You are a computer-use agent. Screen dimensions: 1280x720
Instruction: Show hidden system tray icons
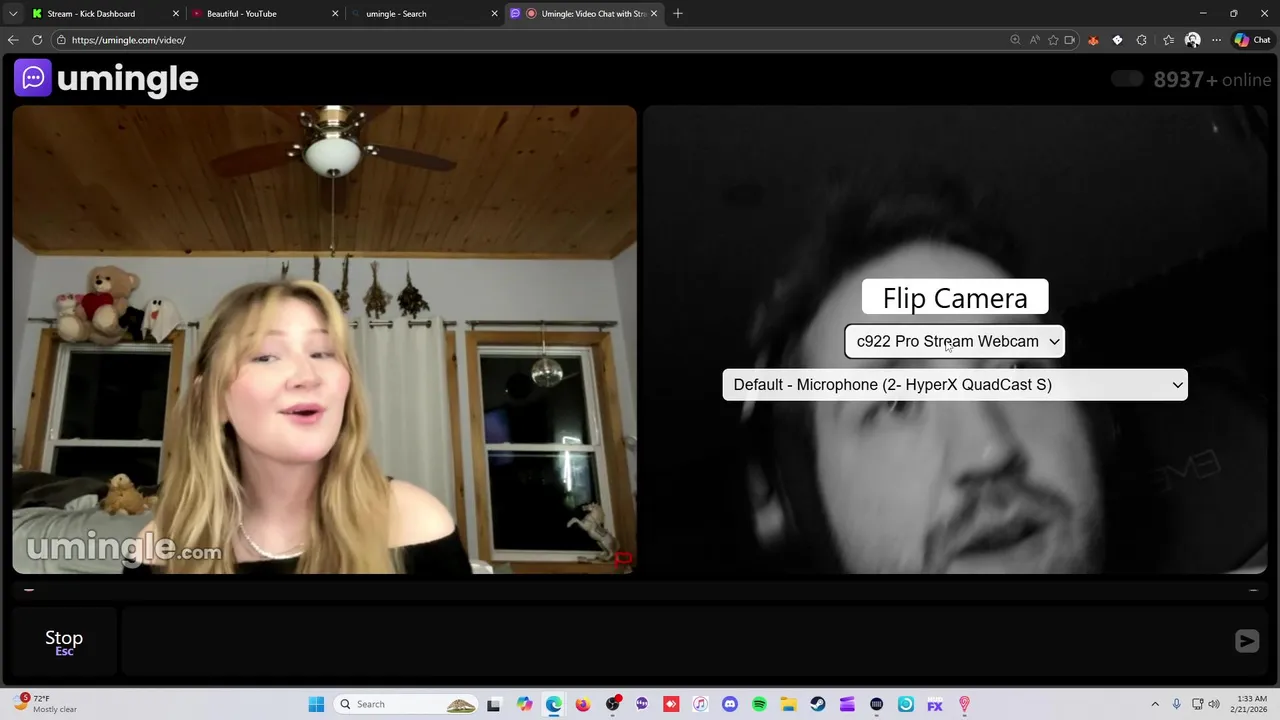click(x=1155, y=704)
